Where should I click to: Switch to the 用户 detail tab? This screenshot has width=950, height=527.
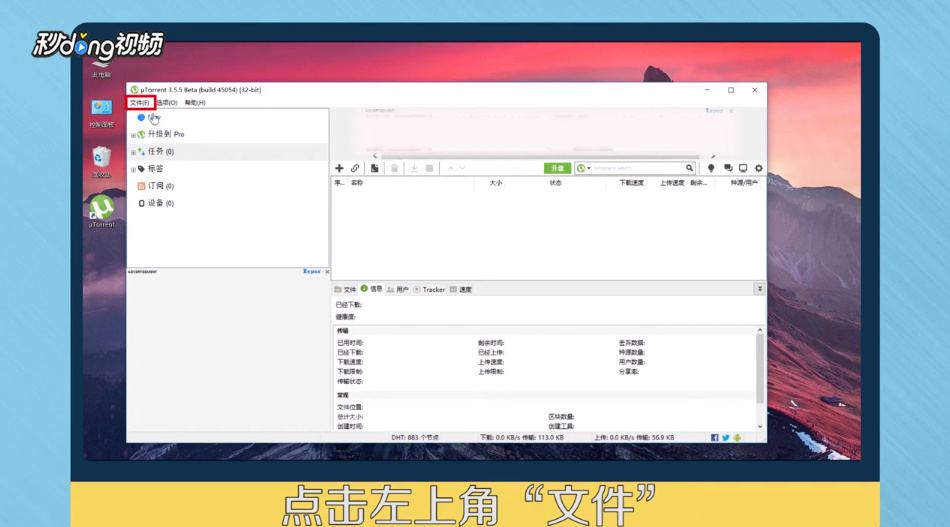click(x=397, y=290)
